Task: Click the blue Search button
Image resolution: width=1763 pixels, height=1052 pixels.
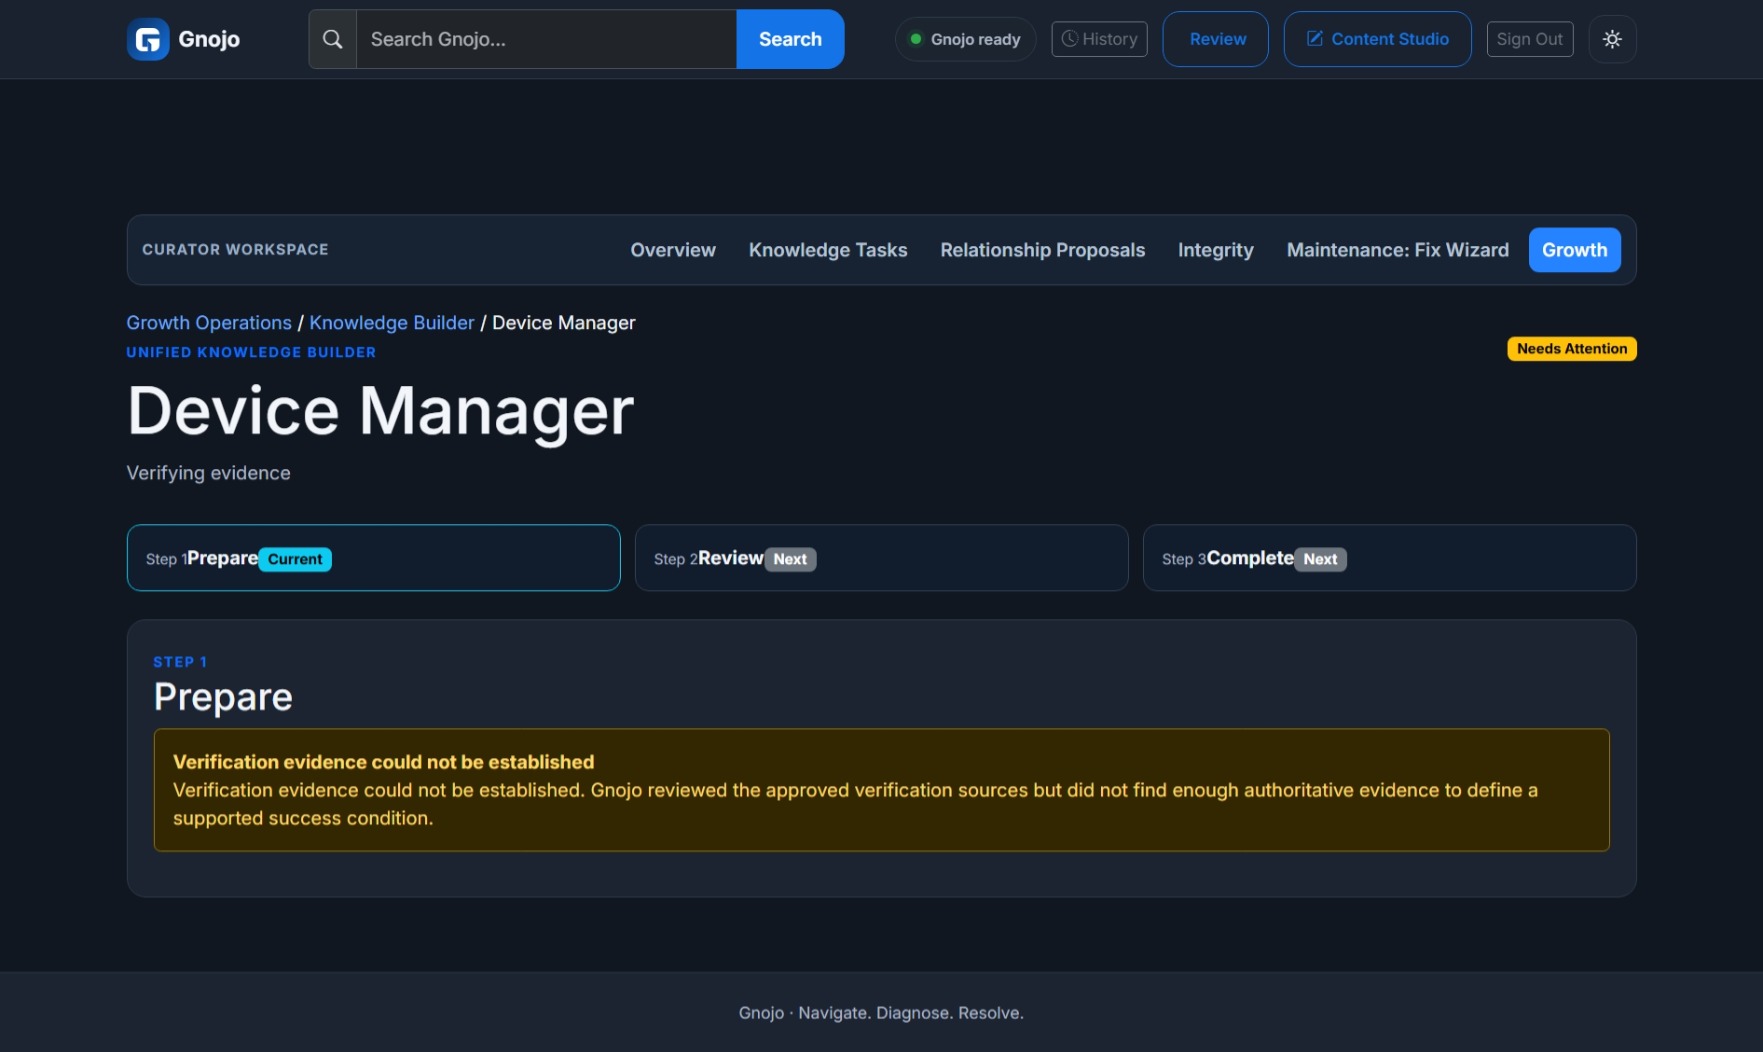Action: coord(790,39)
